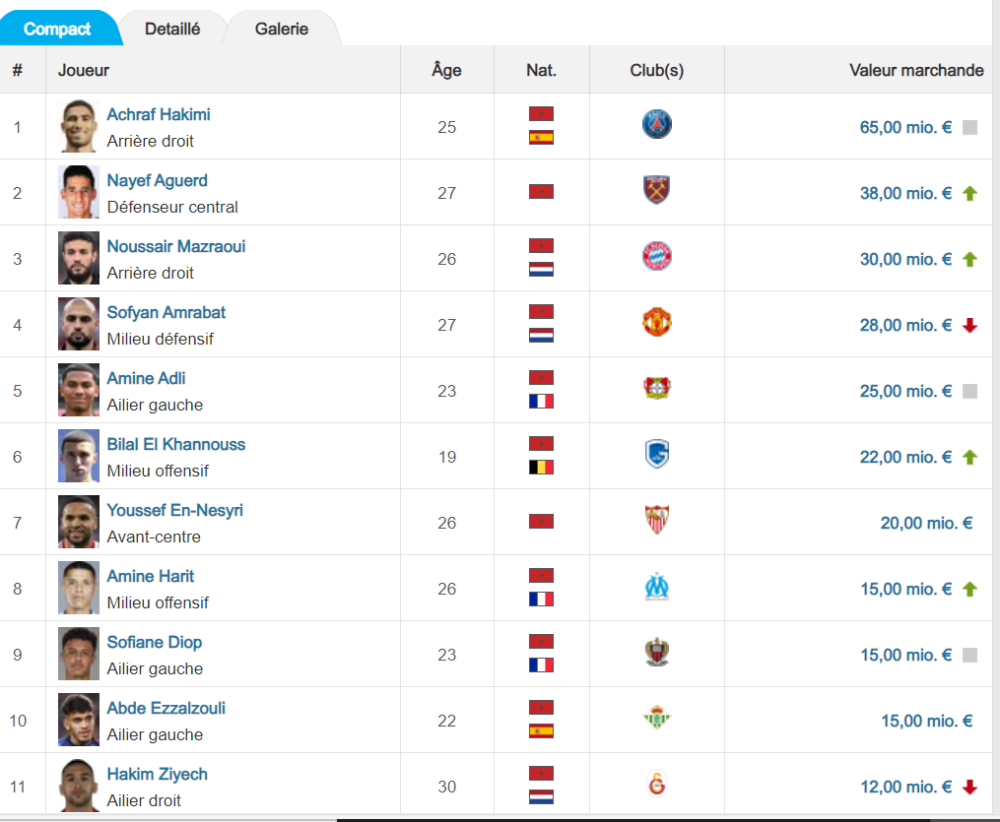Click Youssef En-Nesyri's player photo
This screenshot has height=822, width=1000.
coord(78,522)
